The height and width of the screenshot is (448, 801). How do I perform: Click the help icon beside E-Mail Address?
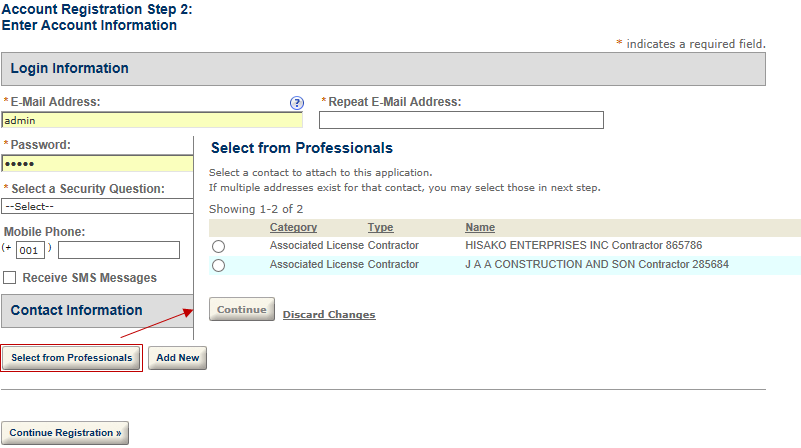296,103
